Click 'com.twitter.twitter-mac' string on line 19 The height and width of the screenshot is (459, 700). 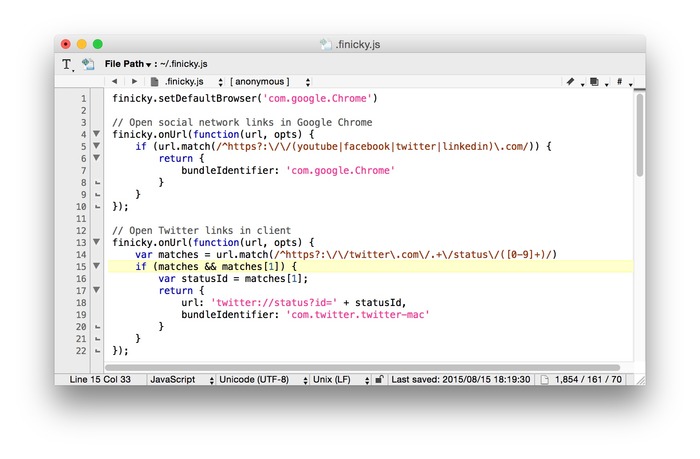point(358,315)
